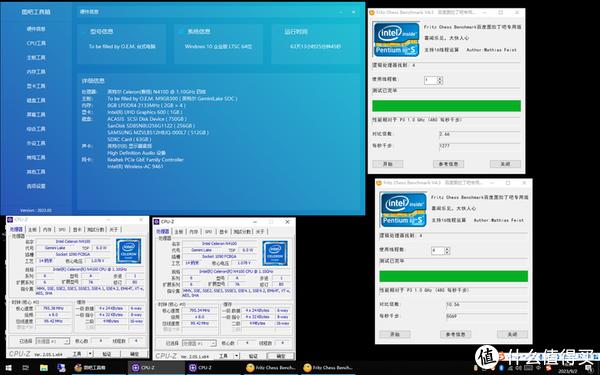Click the green progress bar in the 1277 Fritz window
Image resolution: width=600 pixels, height=375 pixels.
447,106
